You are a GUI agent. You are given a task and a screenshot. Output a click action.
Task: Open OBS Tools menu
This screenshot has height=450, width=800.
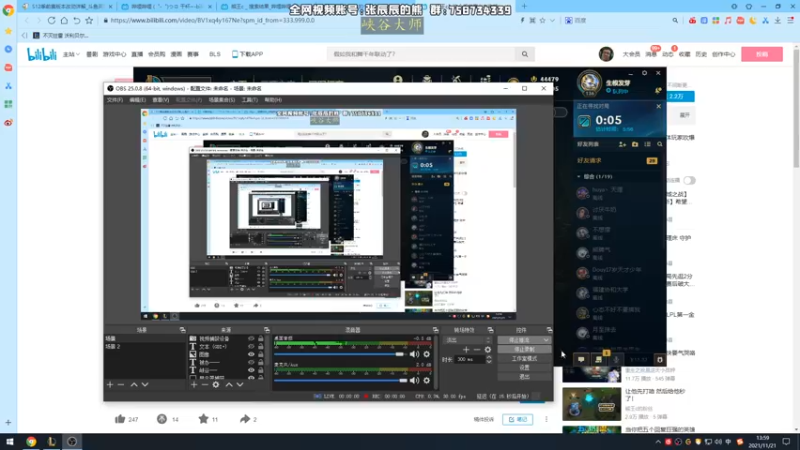click(x=249, y=100)
